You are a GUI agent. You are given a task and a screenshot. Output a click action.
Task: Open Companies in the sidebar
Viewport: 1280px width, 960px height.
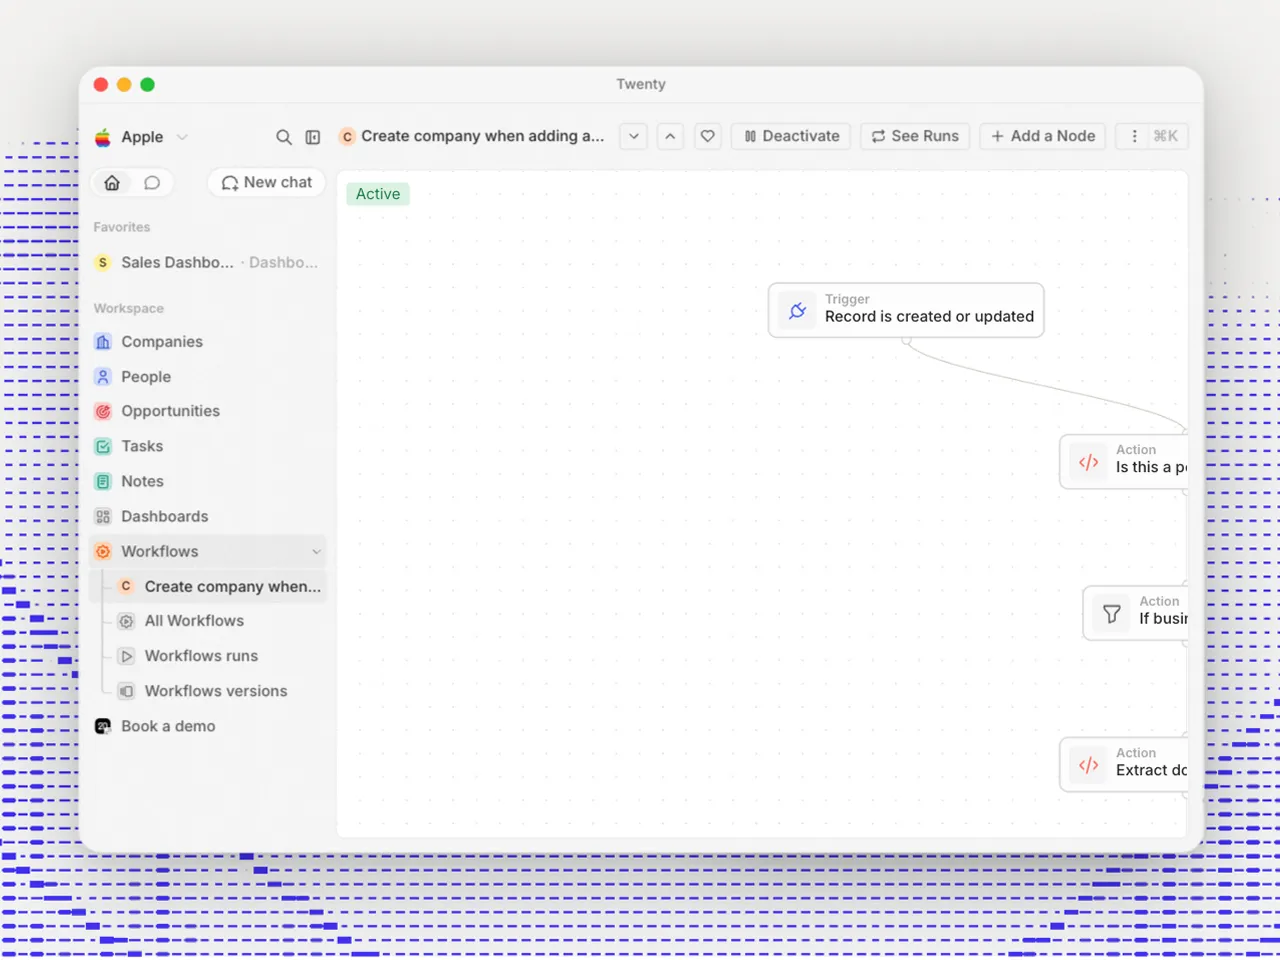207,342
